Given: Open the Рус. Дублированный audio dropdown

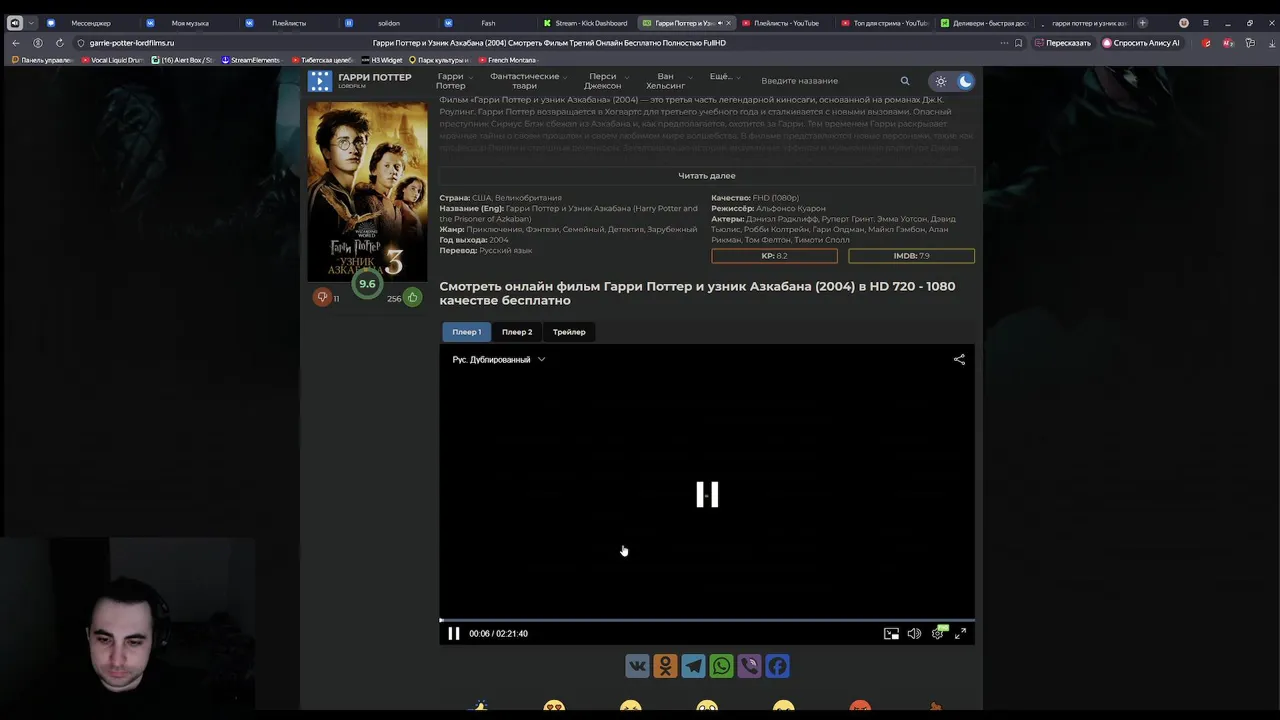Looking at the screenshot, I should click(x=498, y=359).
